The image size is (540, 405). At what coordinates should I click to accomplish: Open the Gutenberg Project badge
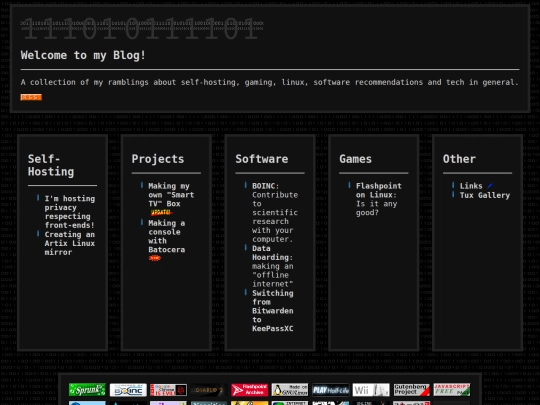[412, 390]
